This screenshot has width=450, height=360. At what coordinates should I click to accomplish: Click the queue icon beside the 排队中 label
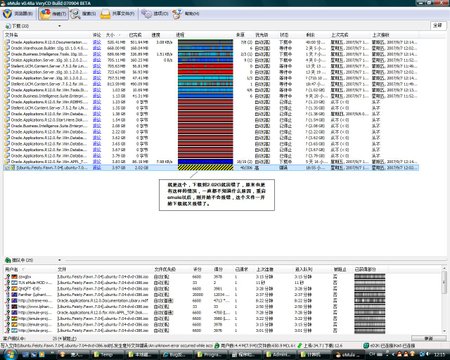click(x=8, y=260)
